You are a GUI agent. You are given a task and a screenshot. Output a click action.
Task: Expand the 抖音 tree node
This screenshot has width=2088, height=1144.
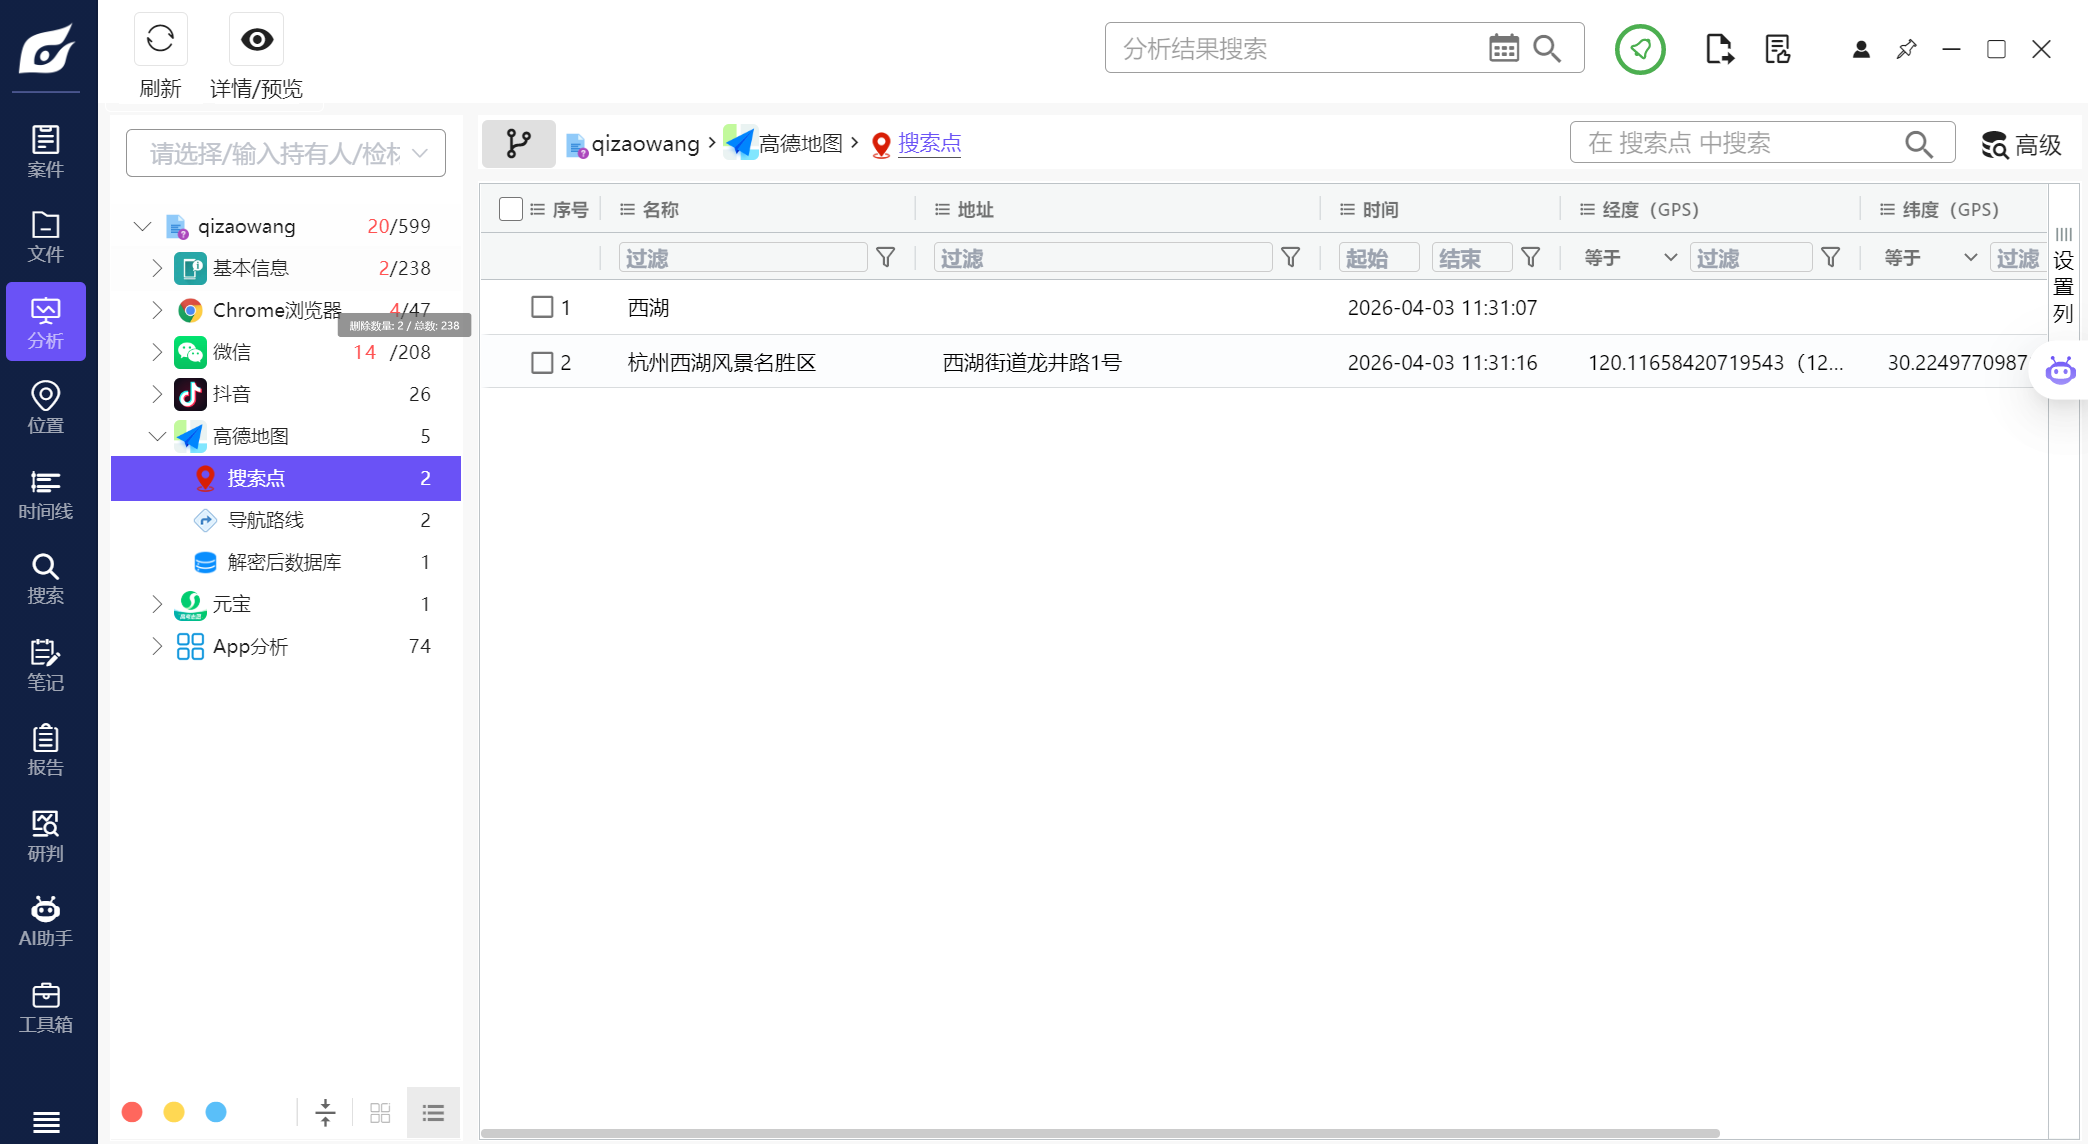click(x=157, y=394)
